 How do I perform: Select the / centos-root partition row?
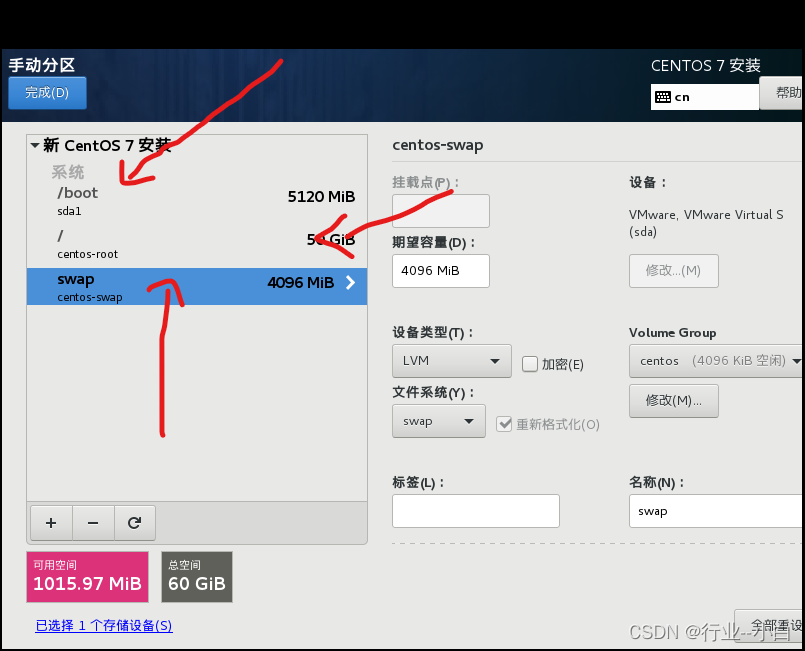197,244
